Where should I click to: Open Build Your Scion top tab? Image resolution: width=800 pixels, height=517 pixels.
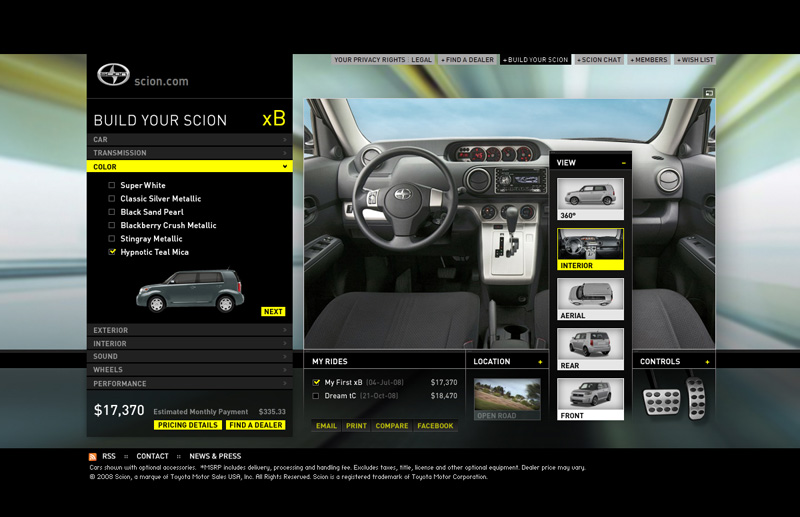pos(535,60)
